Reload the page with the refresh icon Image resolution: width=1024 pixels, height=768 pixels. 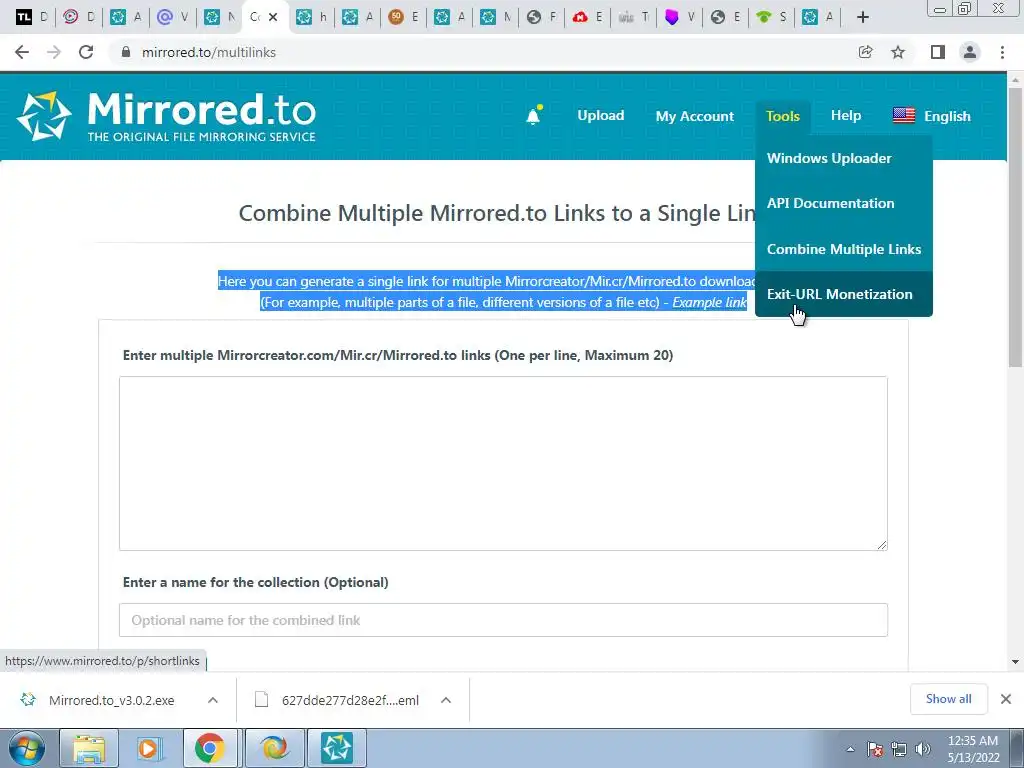pos(86,52)
